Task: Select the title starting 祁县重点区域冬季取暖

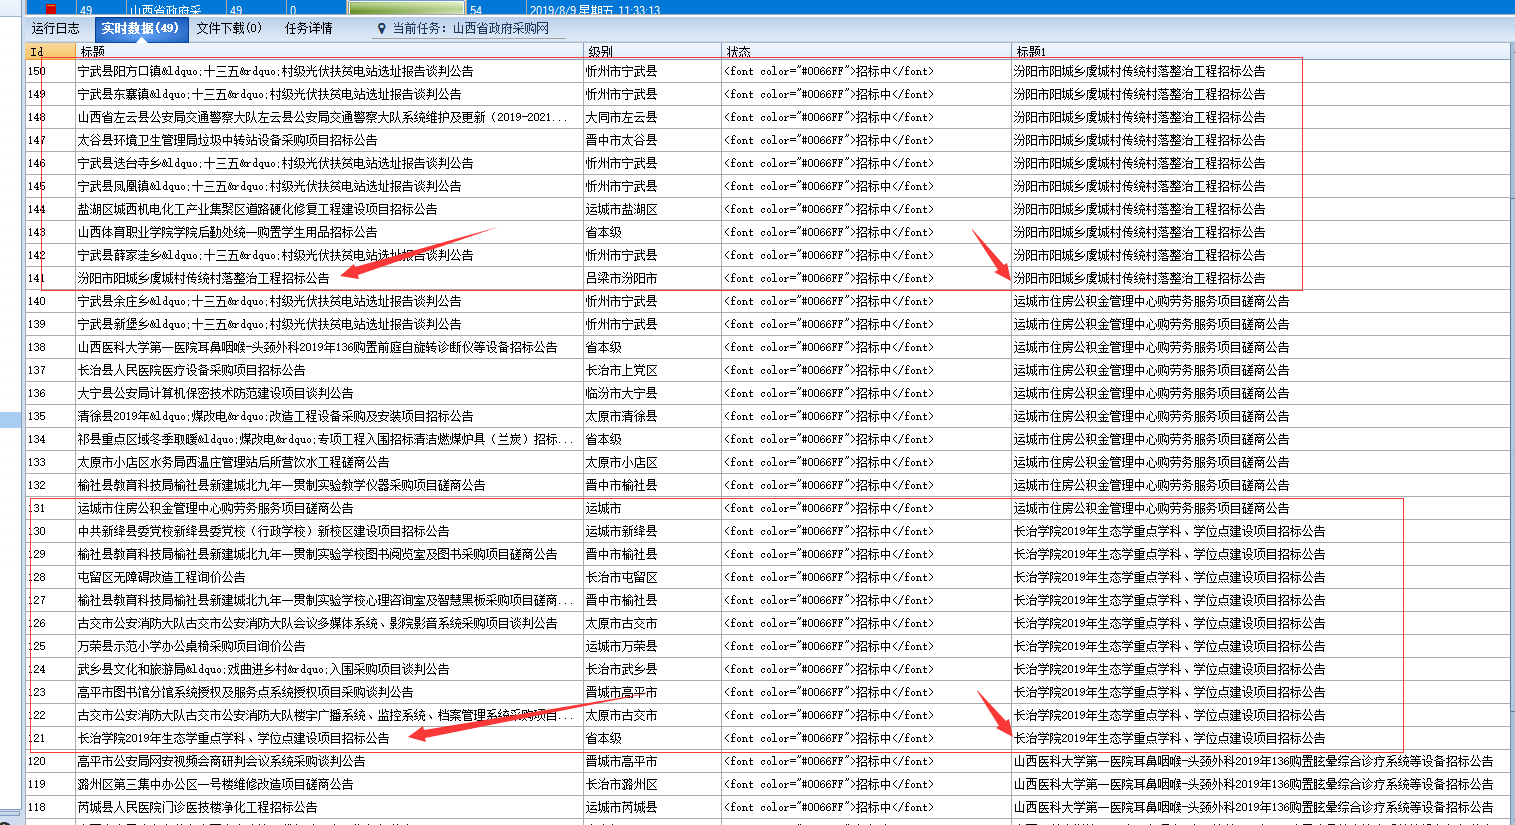Action: tap(330, 439)
